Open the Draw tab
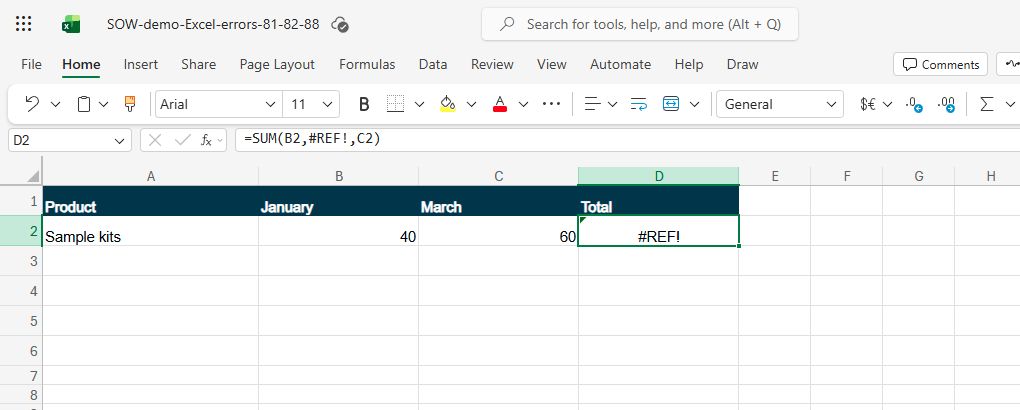The image size is (1020, 410). pyautogui.click(x=742, y=64)
